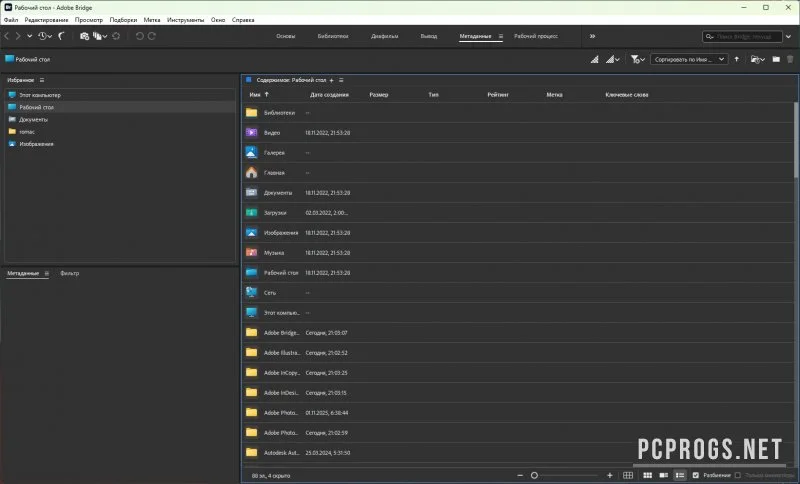Select the Загрузки folder icon
Viewport: 800px width, 484px height.
pos(252,213)
